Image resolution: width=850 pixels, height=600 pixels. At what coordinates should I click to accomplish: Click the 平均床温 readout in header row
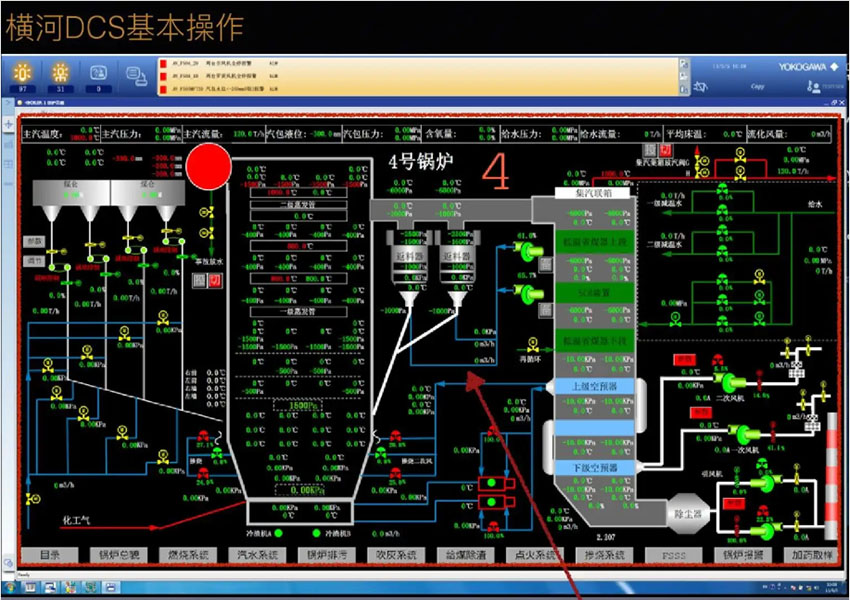(705, 133)
